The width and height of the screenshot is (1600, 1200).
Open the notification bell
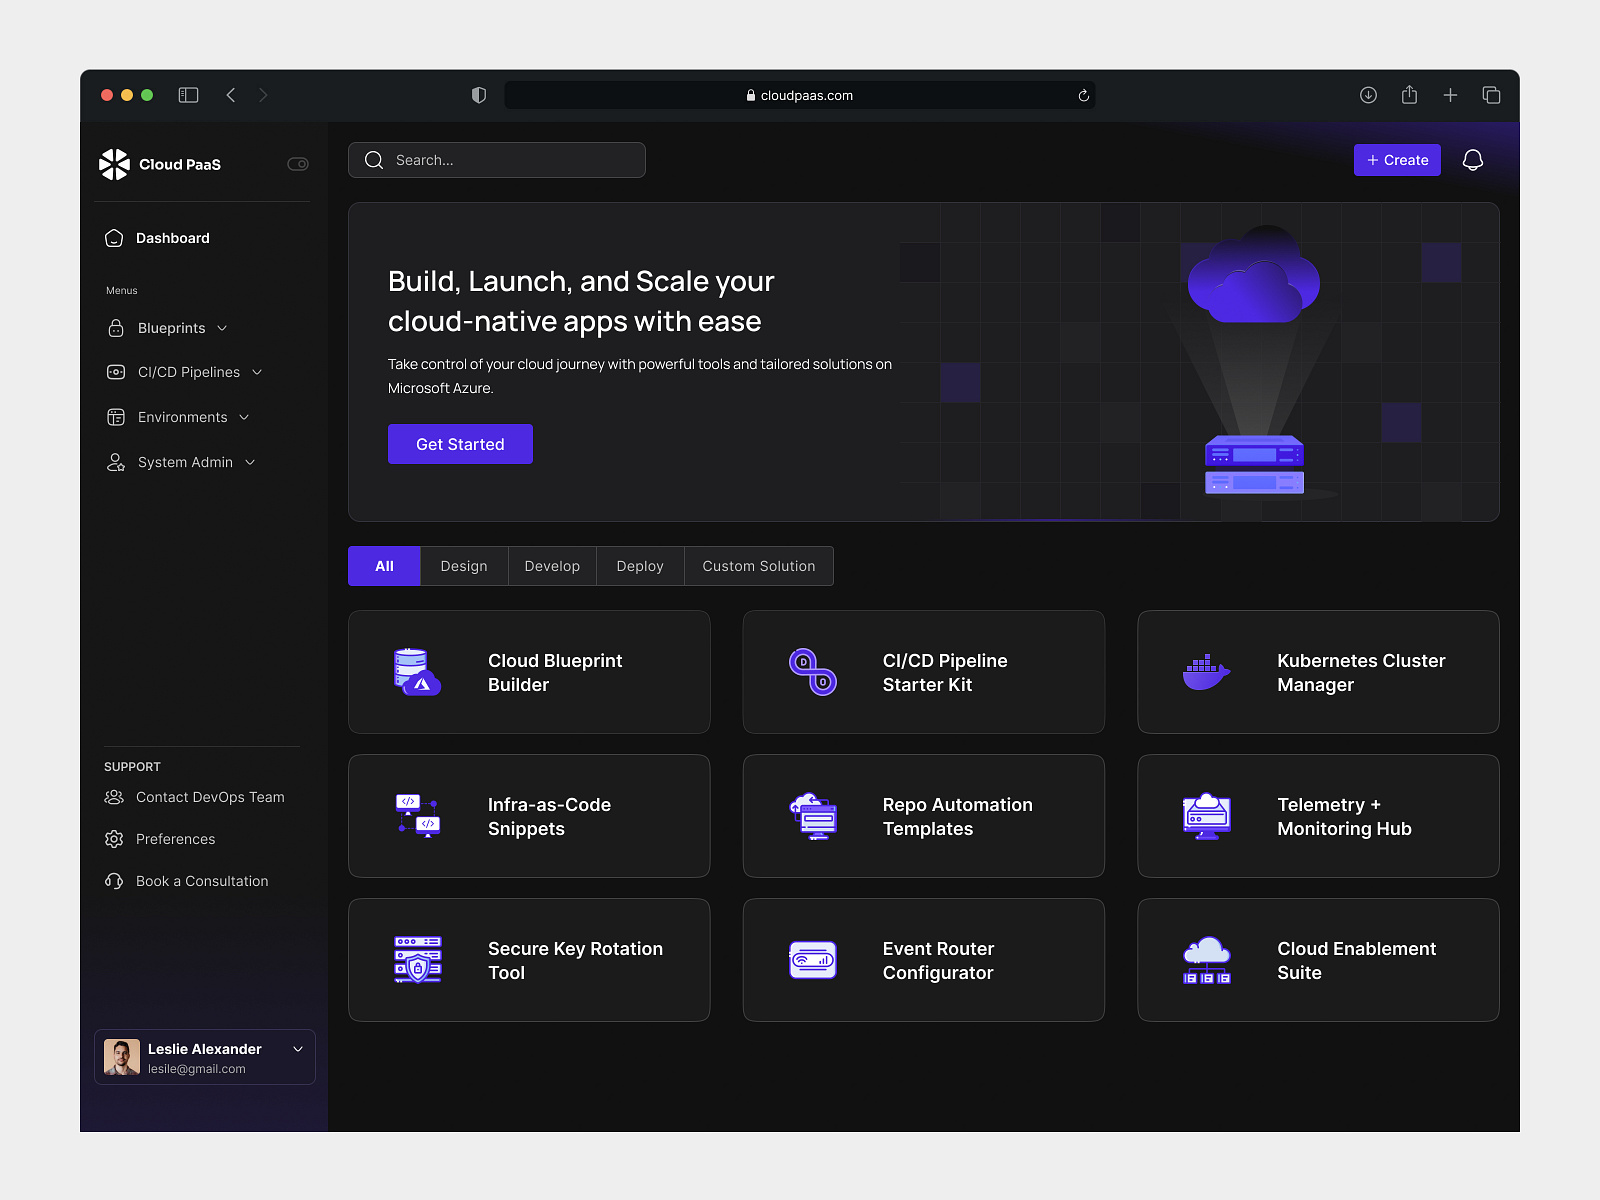tap(1472, 160)
